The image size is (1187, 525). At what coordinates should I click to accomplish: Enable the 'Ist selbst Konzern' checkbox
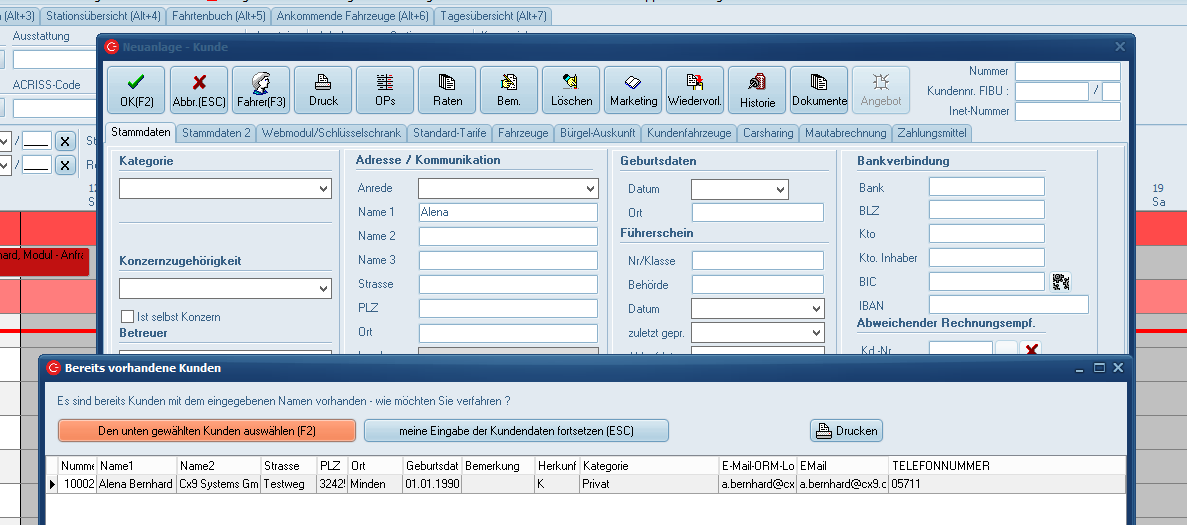click(127, 317)
